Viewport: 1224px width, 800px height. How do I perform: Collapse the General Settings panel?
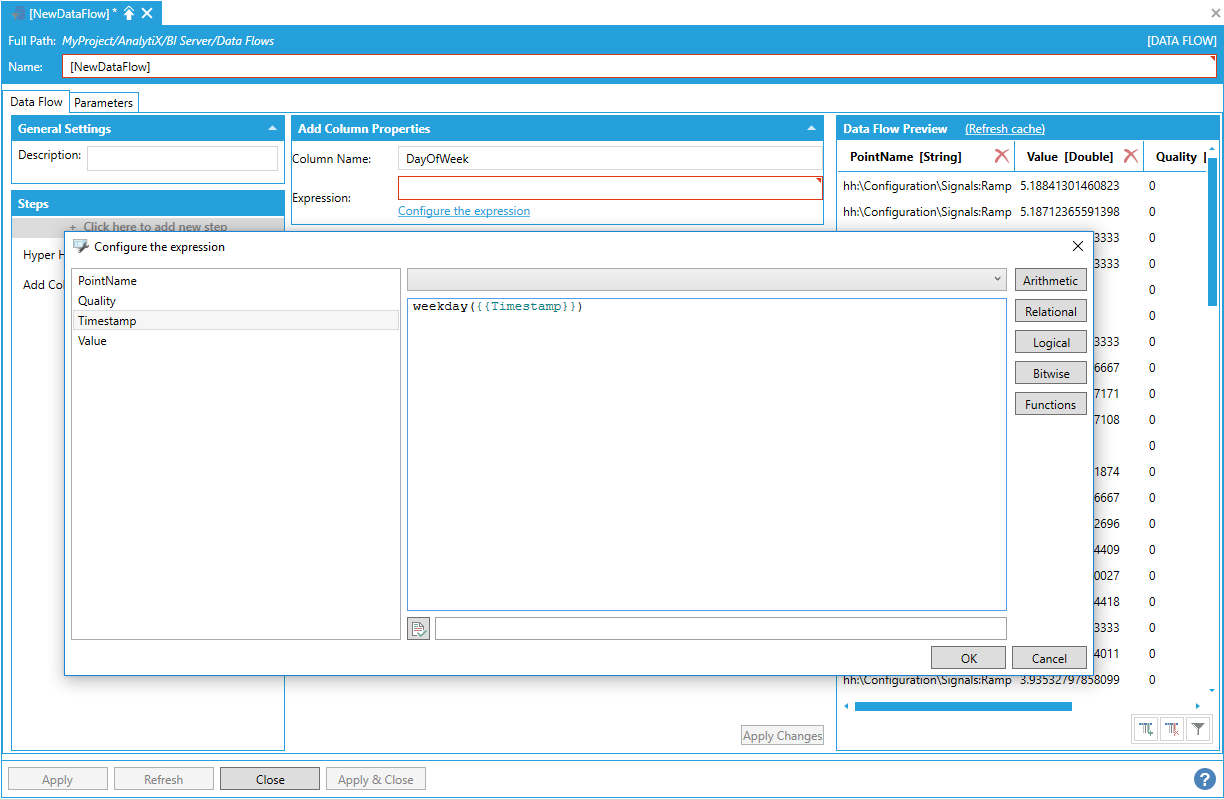point(273,129)
